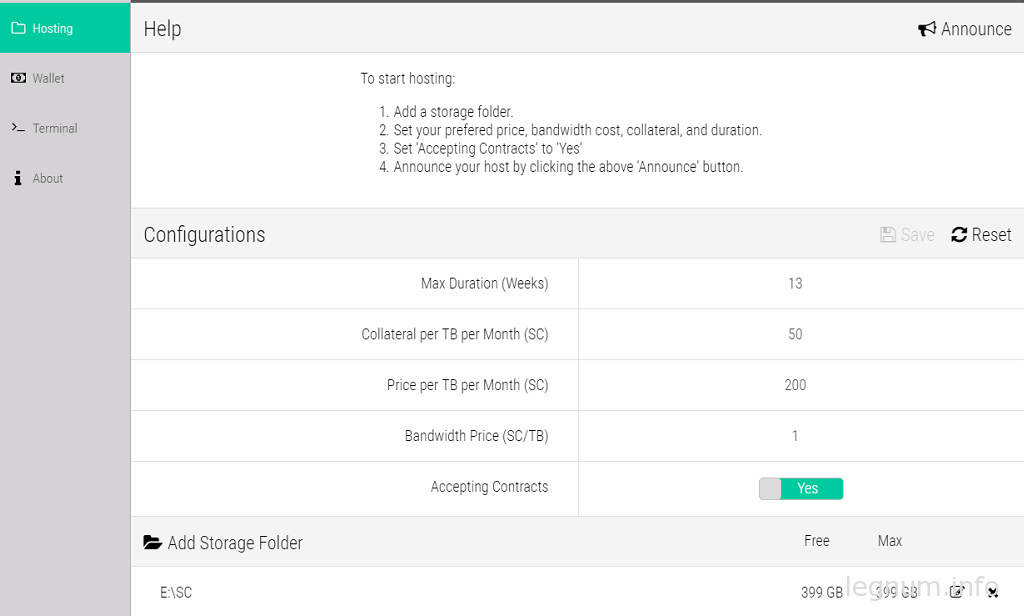Click the 'Collateral per TB per Month (SC)' label
Image resolution: width=1024 pixels, height=616 pixels.
(x=455, y=334)
